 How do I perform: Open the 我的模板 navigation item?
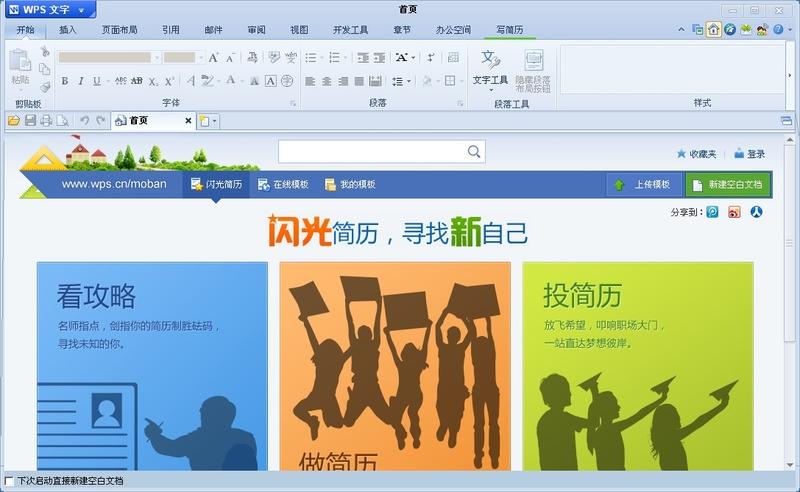tap(350, 184)
